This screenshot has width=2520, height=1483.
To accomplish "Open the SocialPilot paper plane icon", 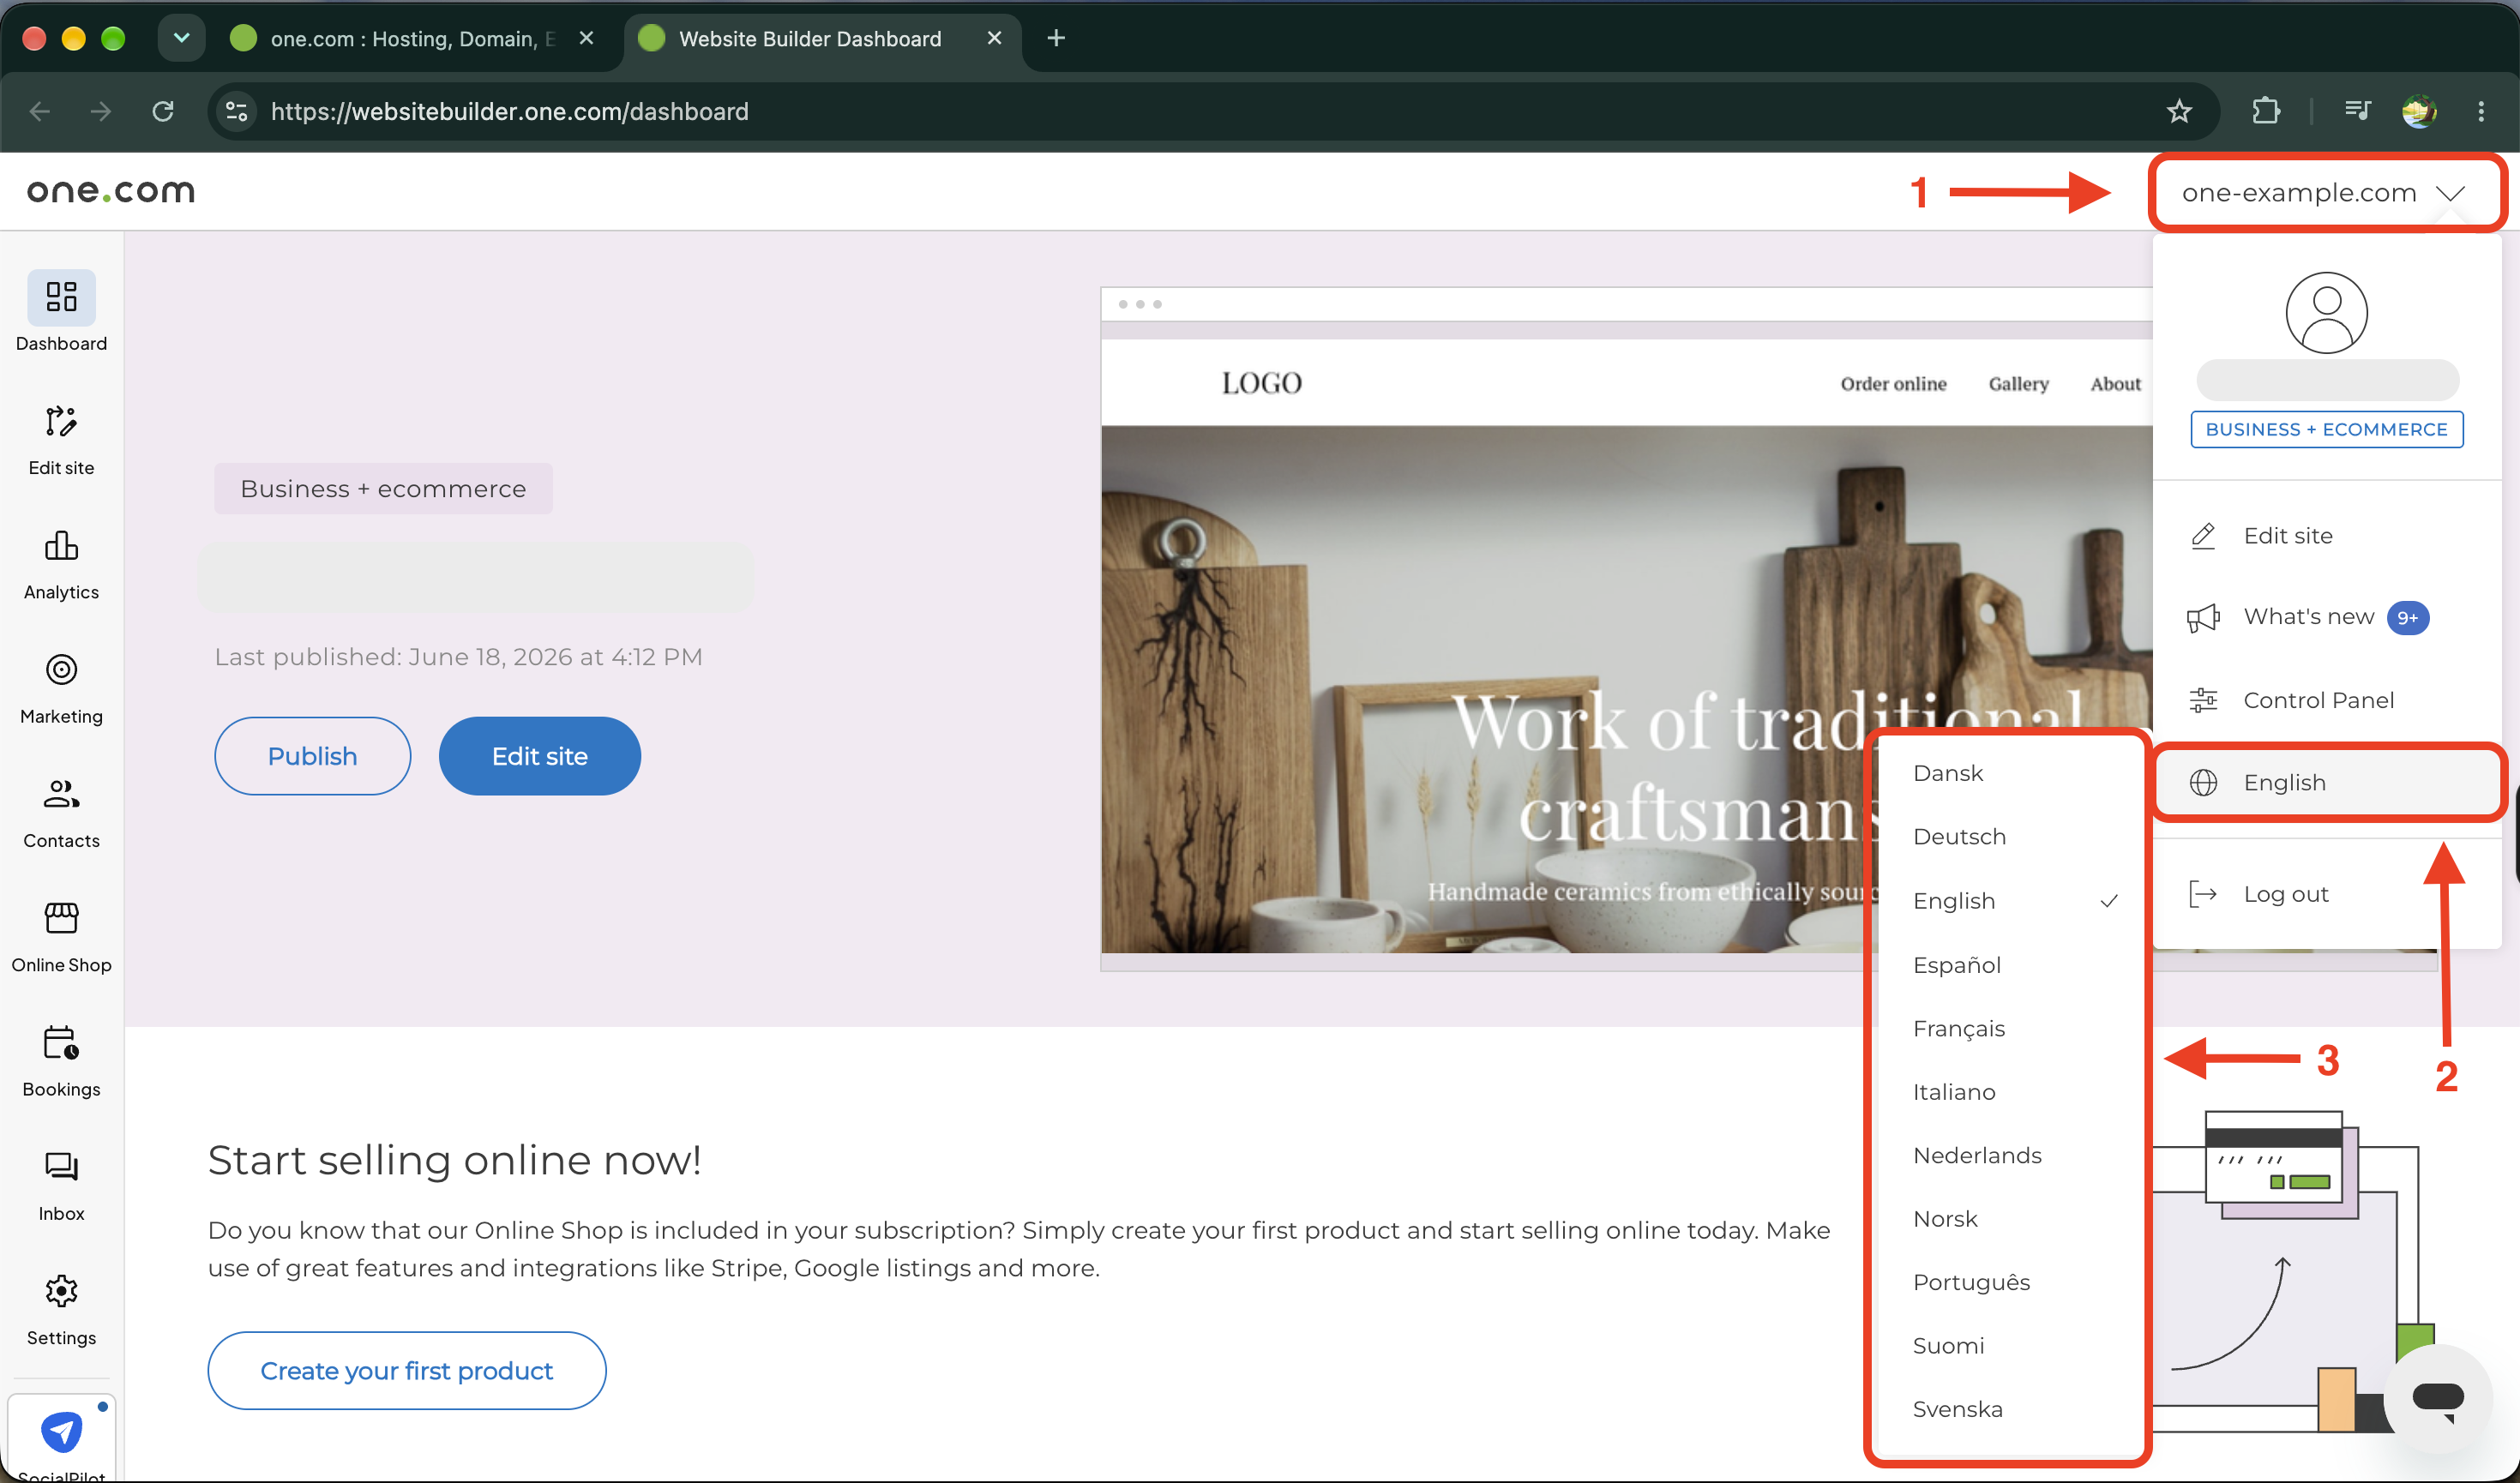I will pos(61,1432).
